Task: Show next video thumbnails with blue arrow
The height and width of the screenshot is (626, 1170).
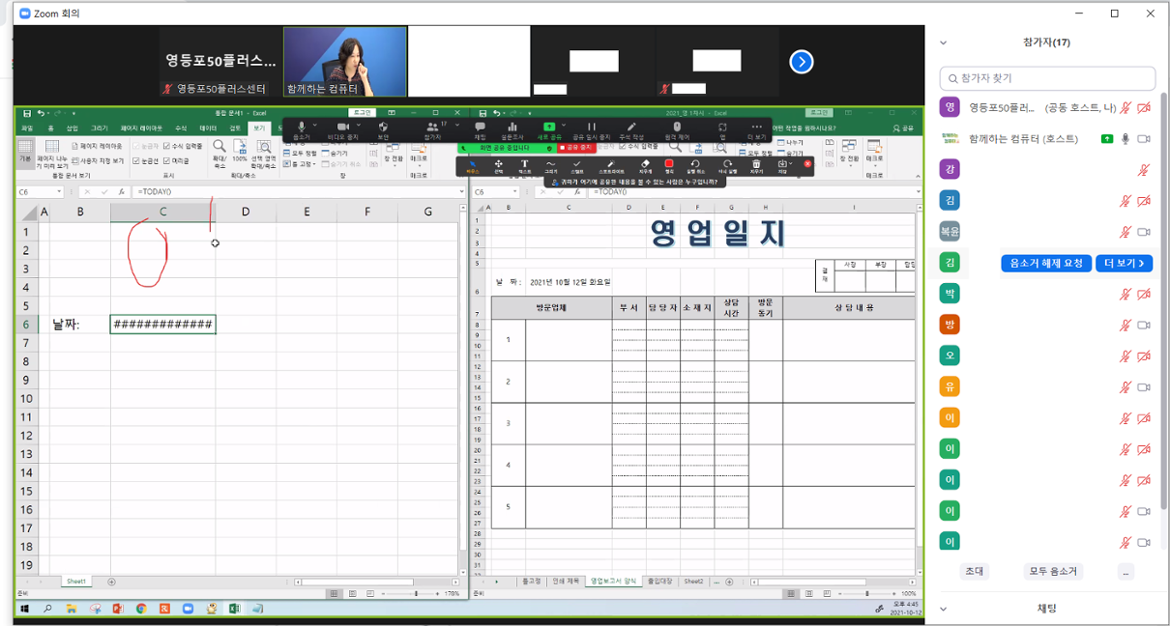Action: (801, 62)
